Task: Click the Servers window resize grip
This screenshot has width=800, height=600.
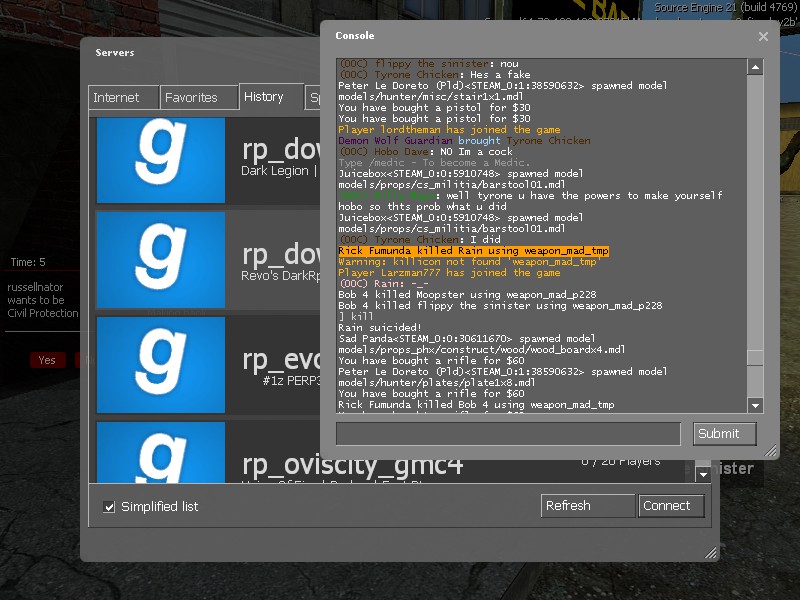Action: (710, 553)
